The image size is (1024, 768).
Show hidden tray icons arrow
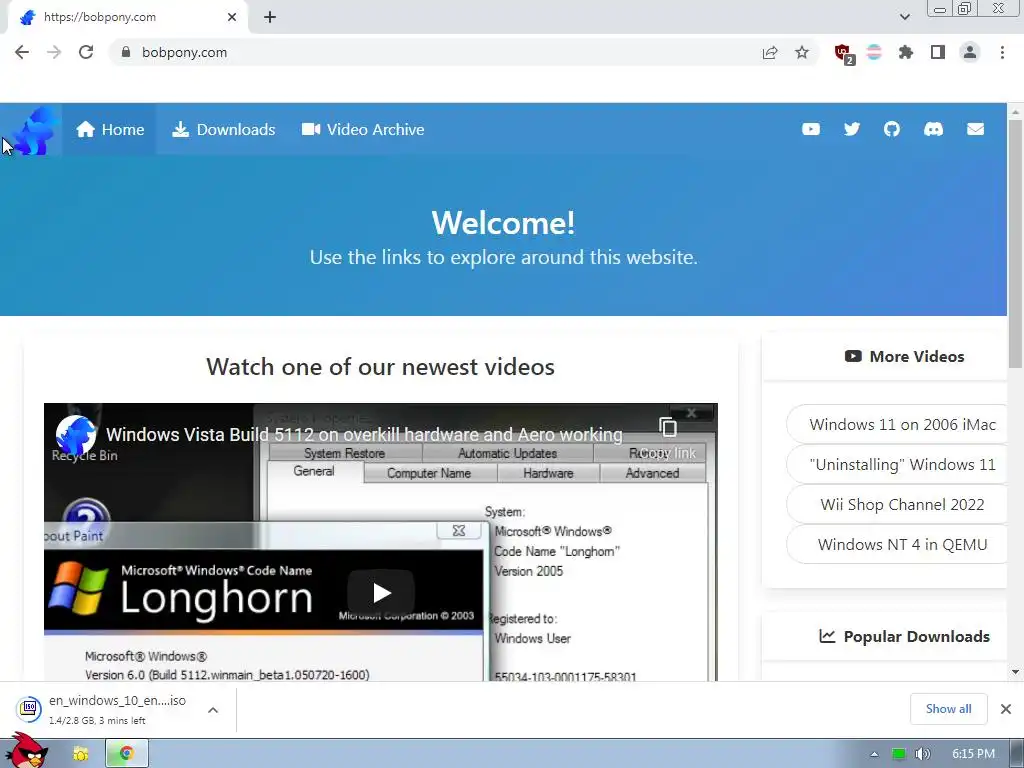(x=874, y=754)
